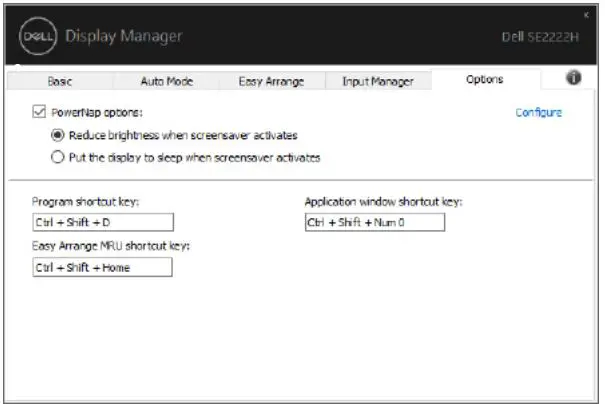The width and height of the screenshot is (605, 404).
Task: Focus the Easy Arrange MRU shortcut key field
Action: [102, 267]
